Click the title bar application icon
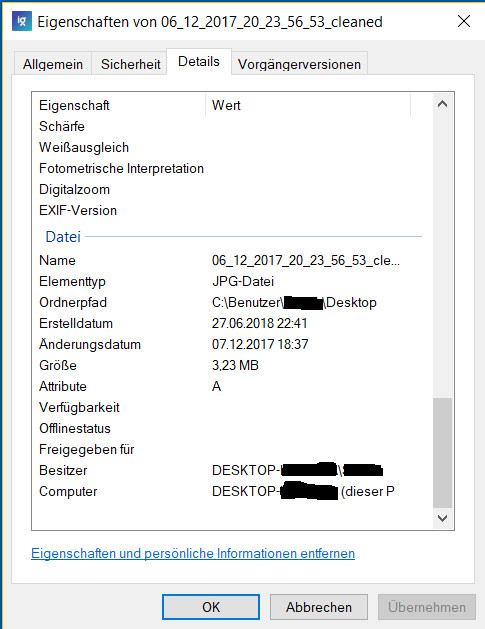This screenshot has width=485, height=629. (x=22, y=21)
